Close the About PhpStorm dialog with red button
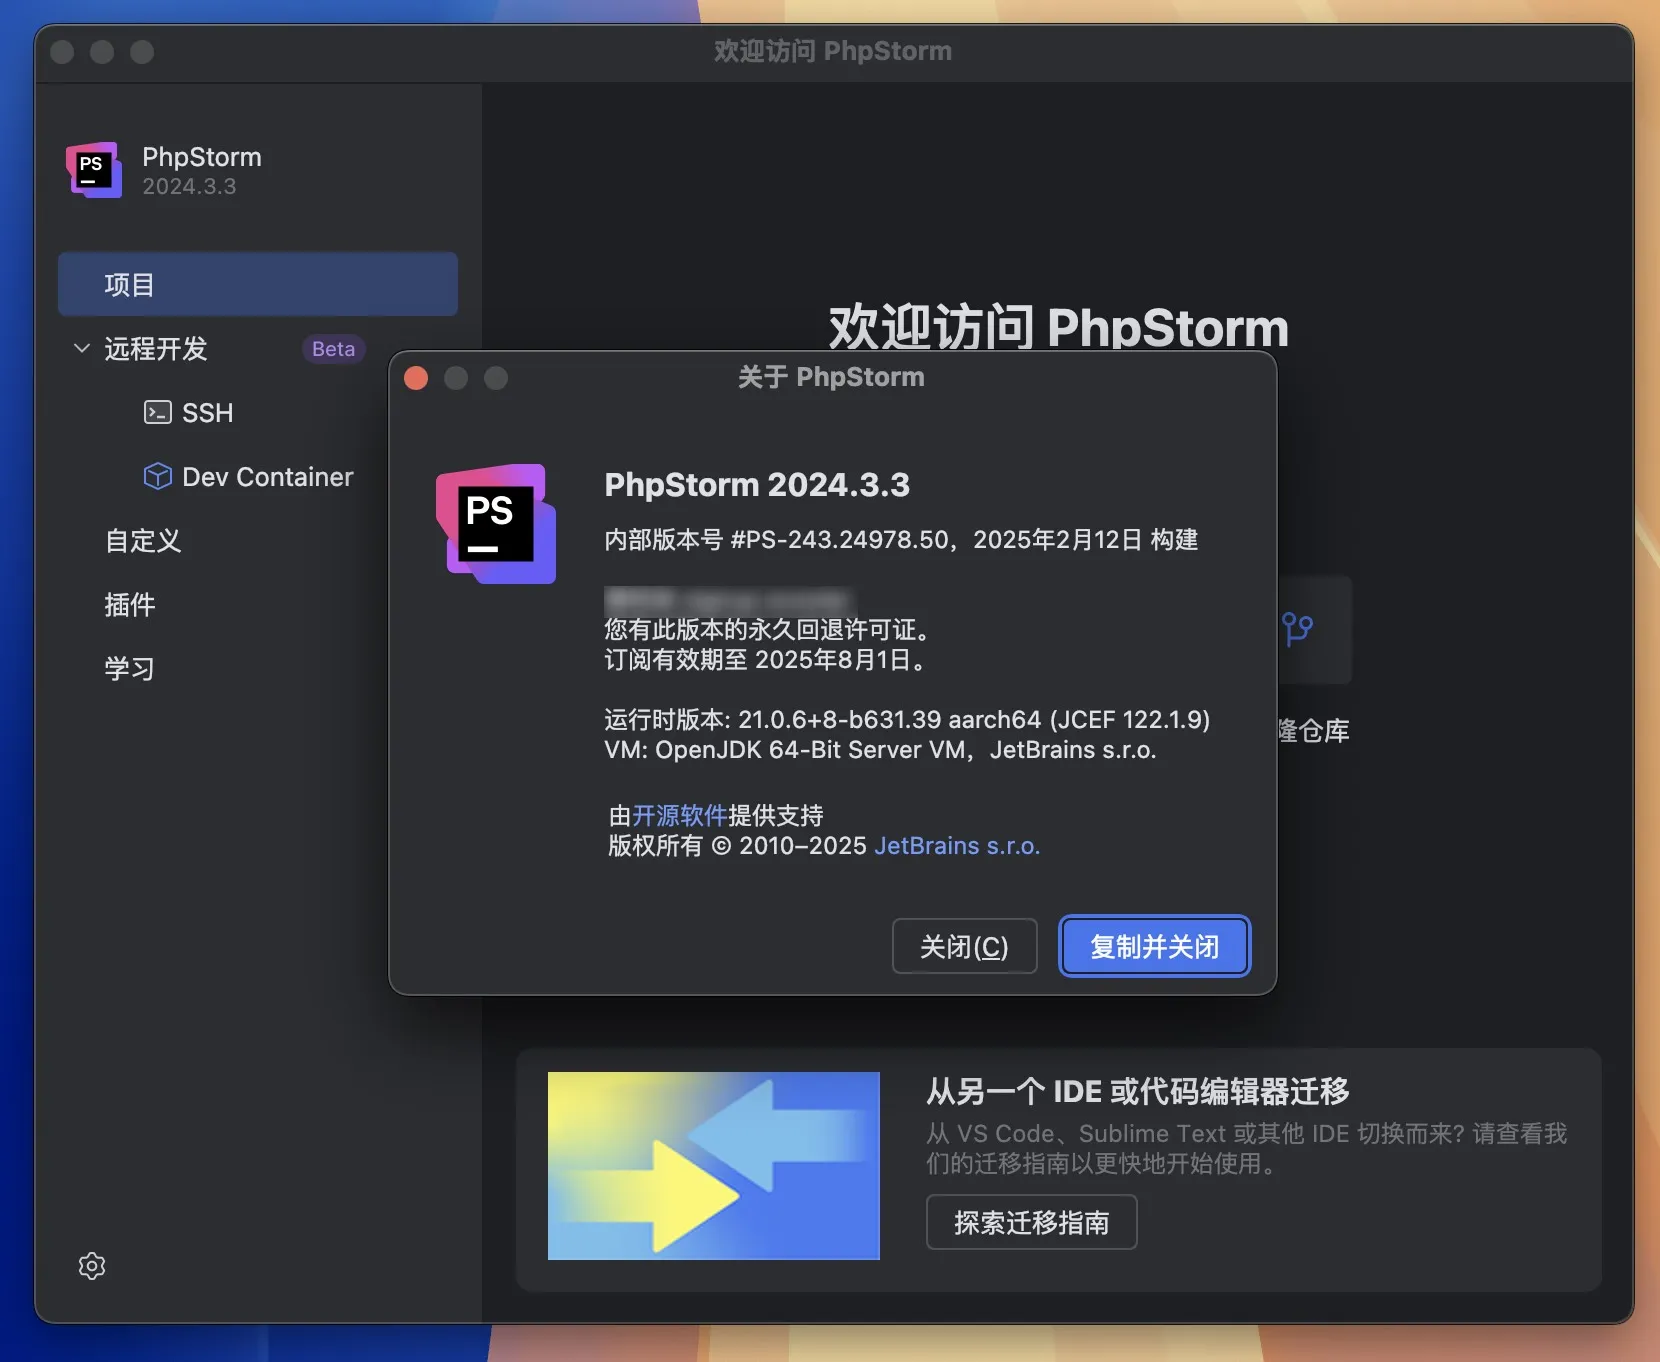The height and width of the screenshot is (1362, 1660). point(416,378)
